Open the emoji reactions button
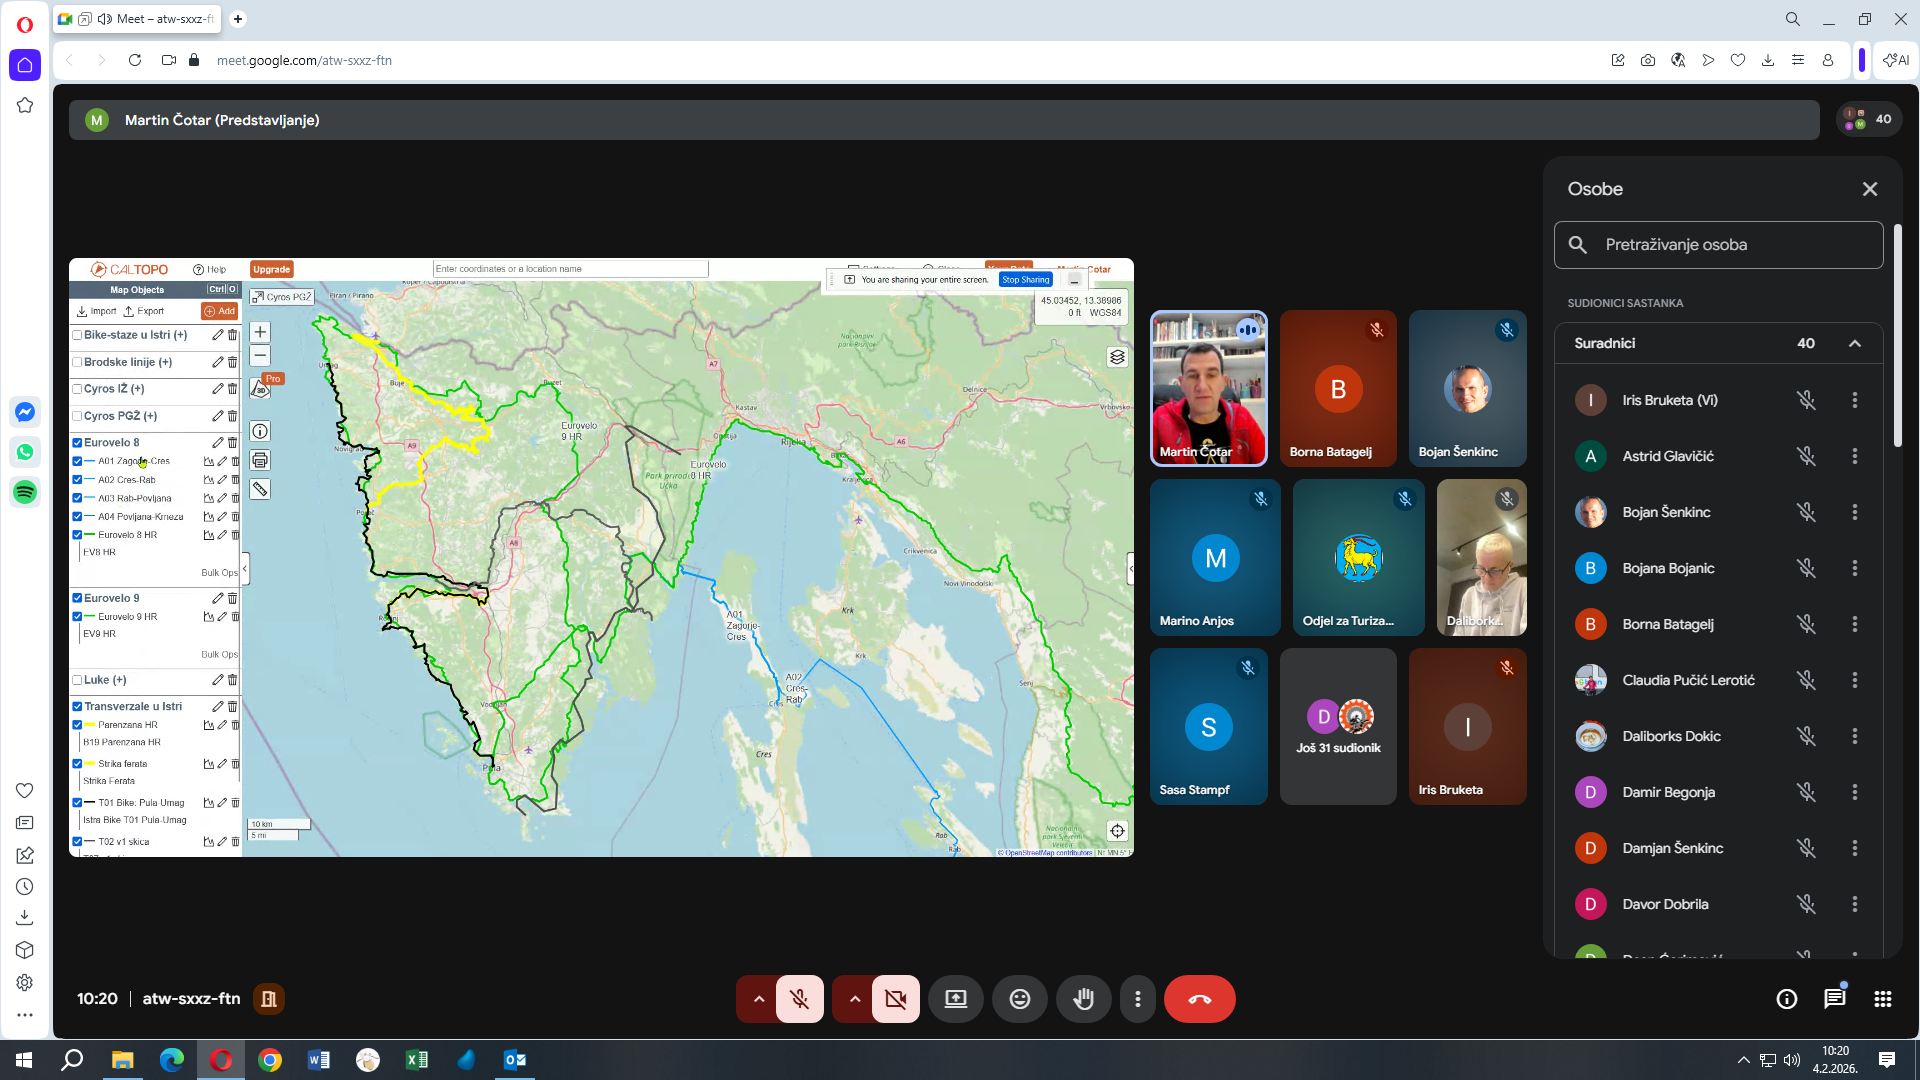Screen dimensions: 1920x1080 tap(1019, 999)
